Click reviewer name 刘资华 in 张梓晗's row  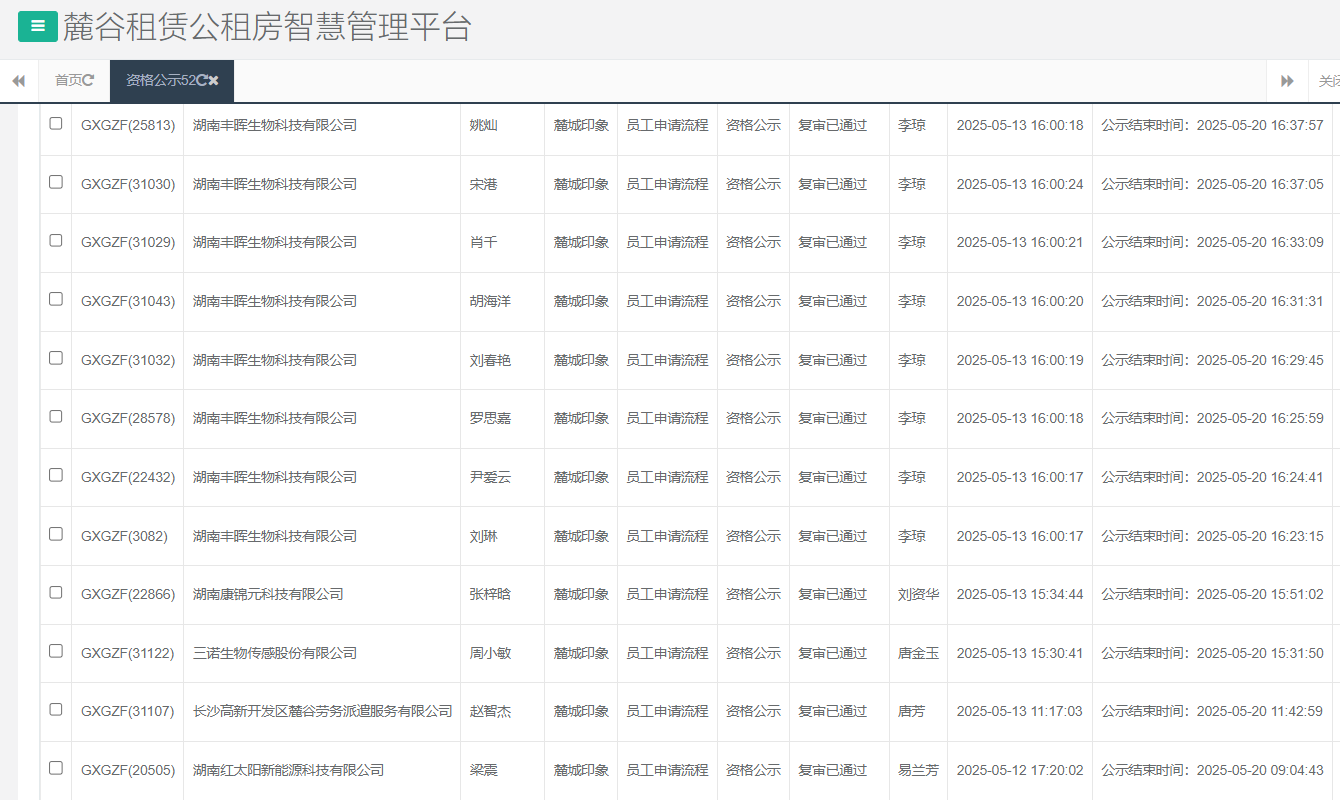pos(916,594)
